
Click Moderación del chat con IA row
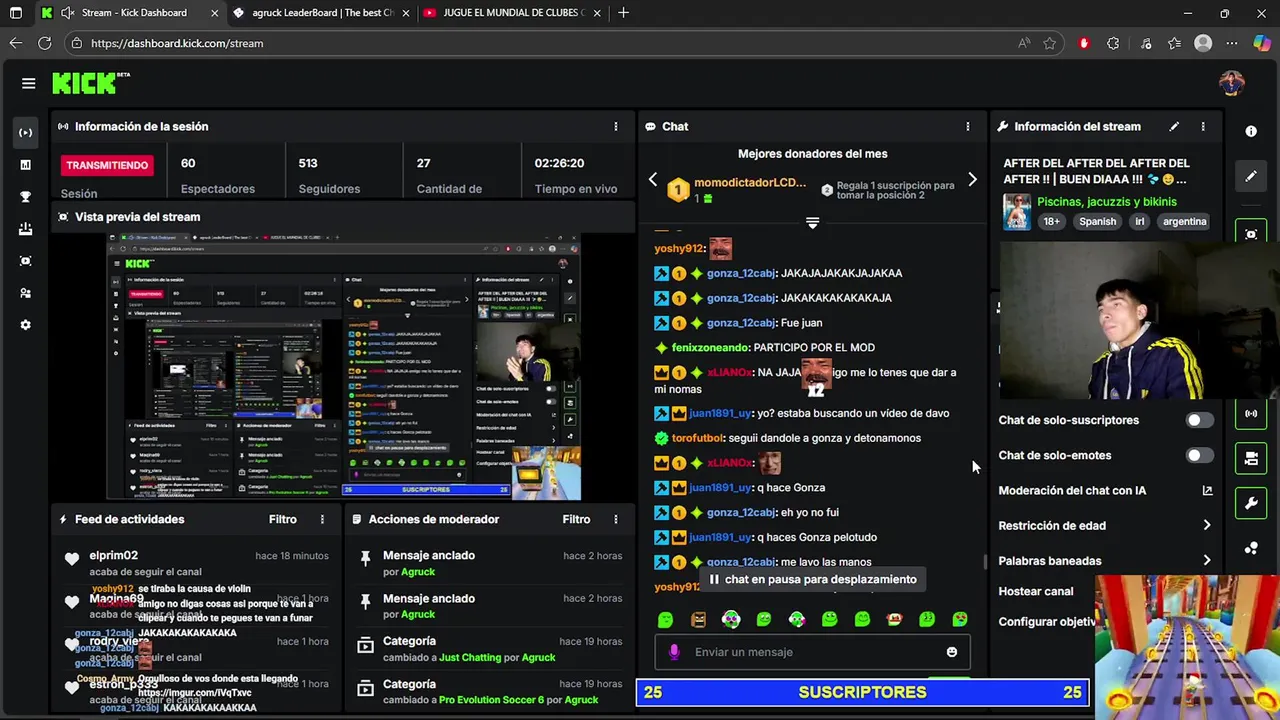tap(1105, 490)
